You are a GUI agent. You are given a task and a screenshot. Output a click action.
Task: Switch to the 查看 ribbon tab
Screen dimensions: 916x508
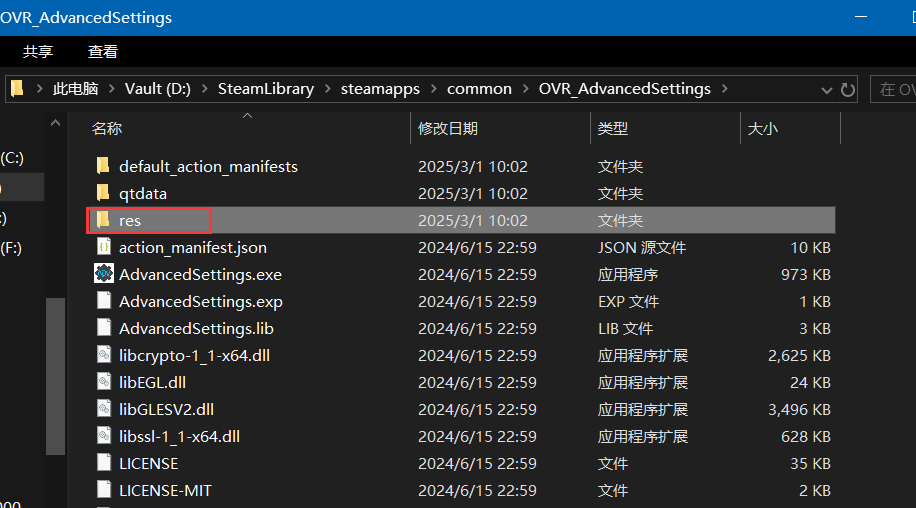102,51
